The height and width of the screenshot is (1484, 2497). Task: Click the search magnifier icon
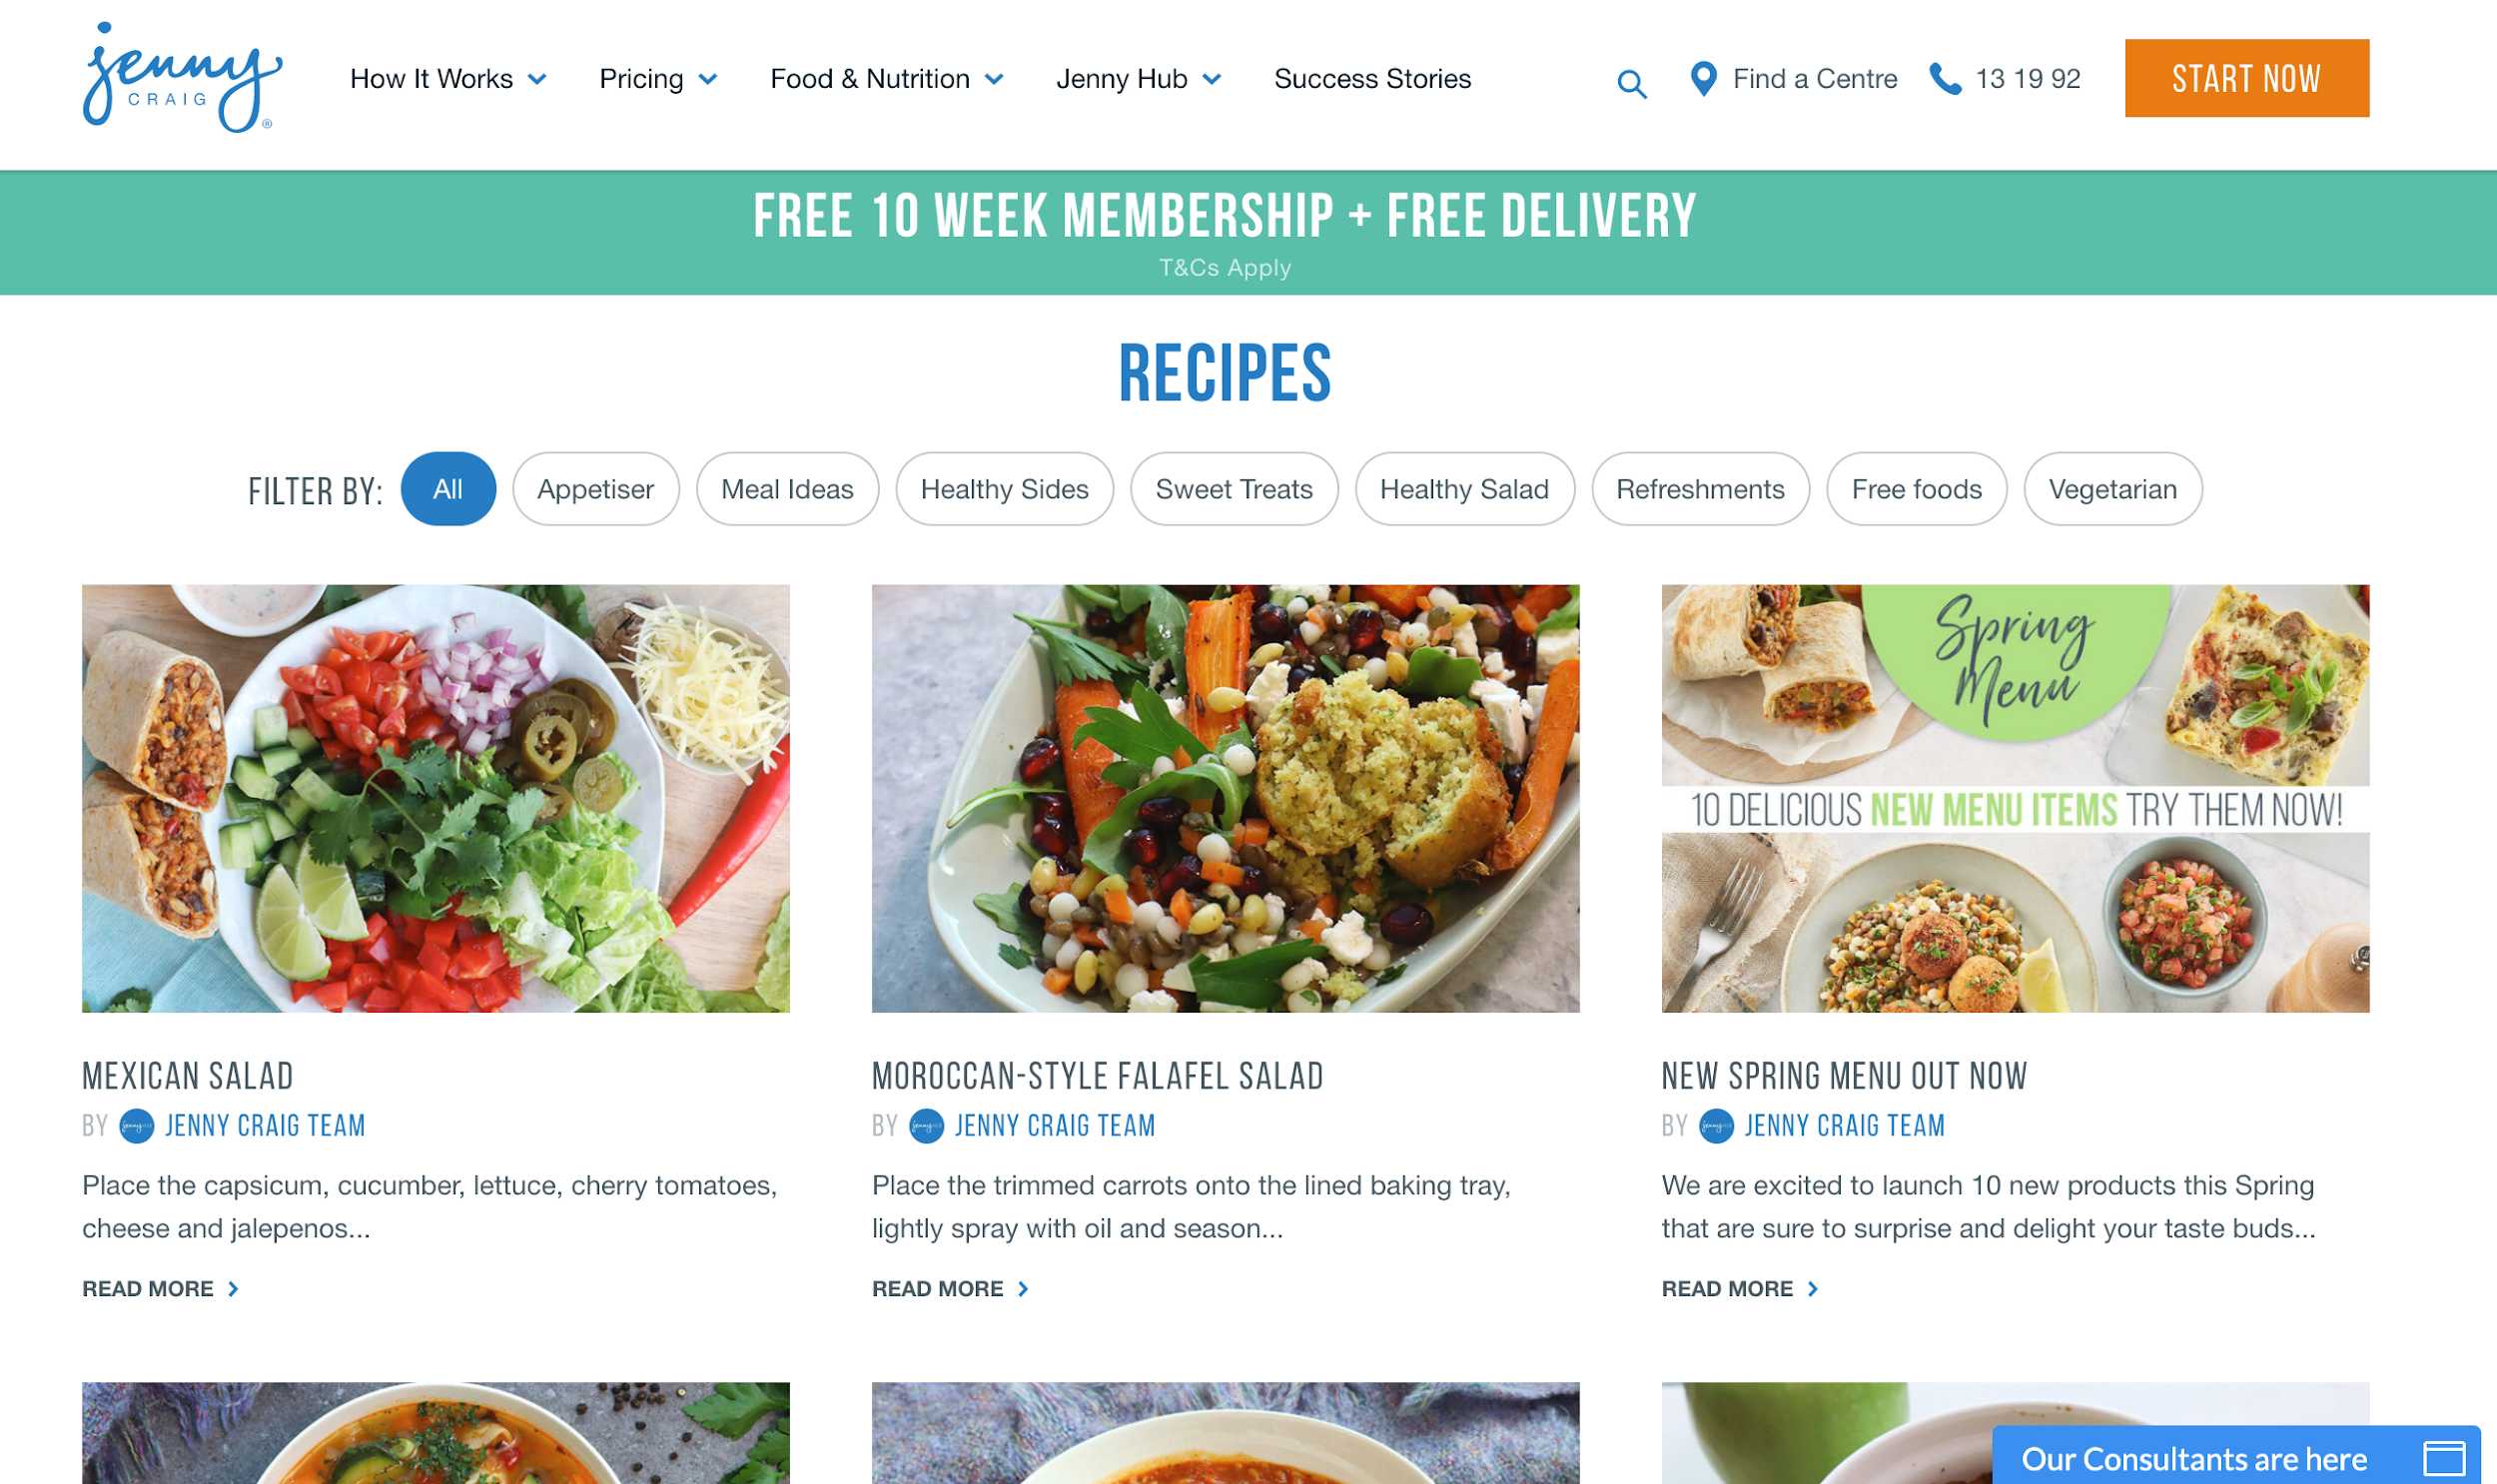pos(1632,83)
